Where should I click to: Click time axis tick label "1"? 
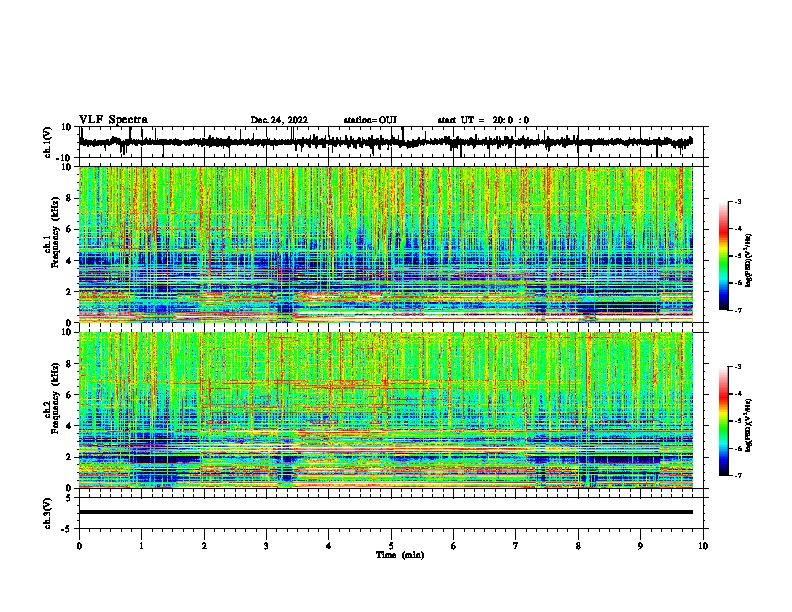141,546
